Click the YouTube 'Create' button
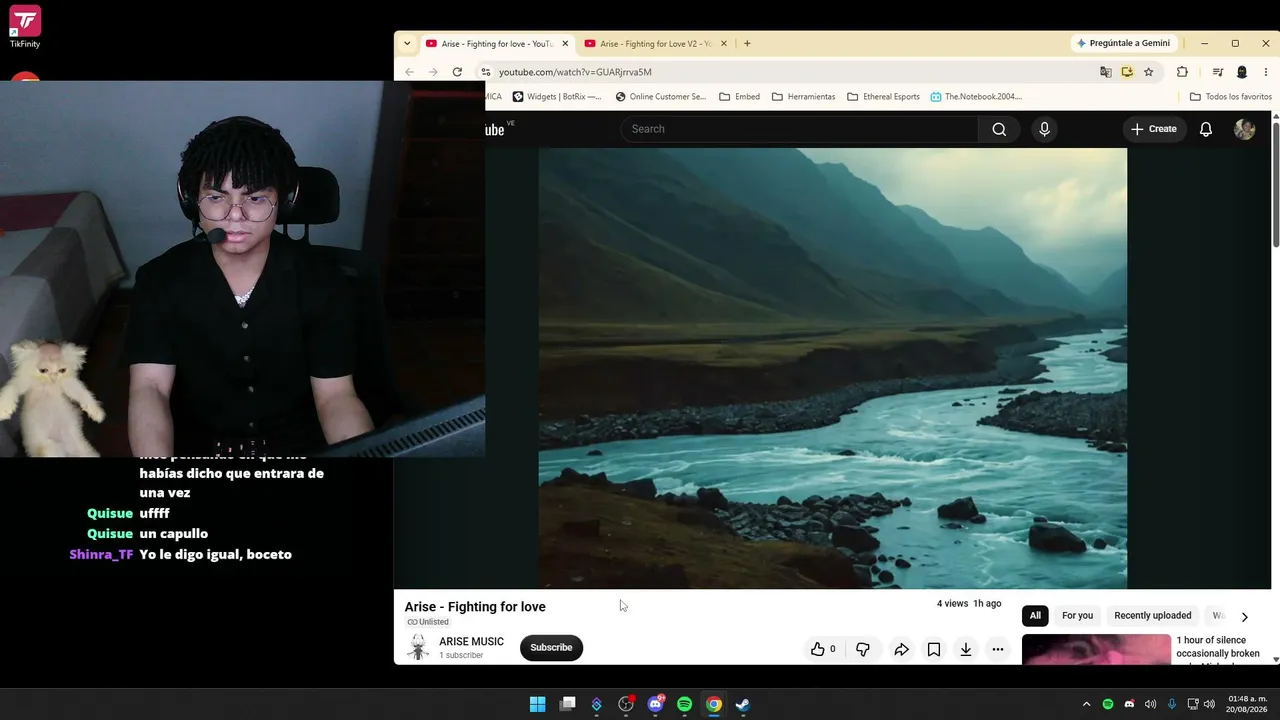Viewport: 1280px width, 720px height. tap(1154, 129)
